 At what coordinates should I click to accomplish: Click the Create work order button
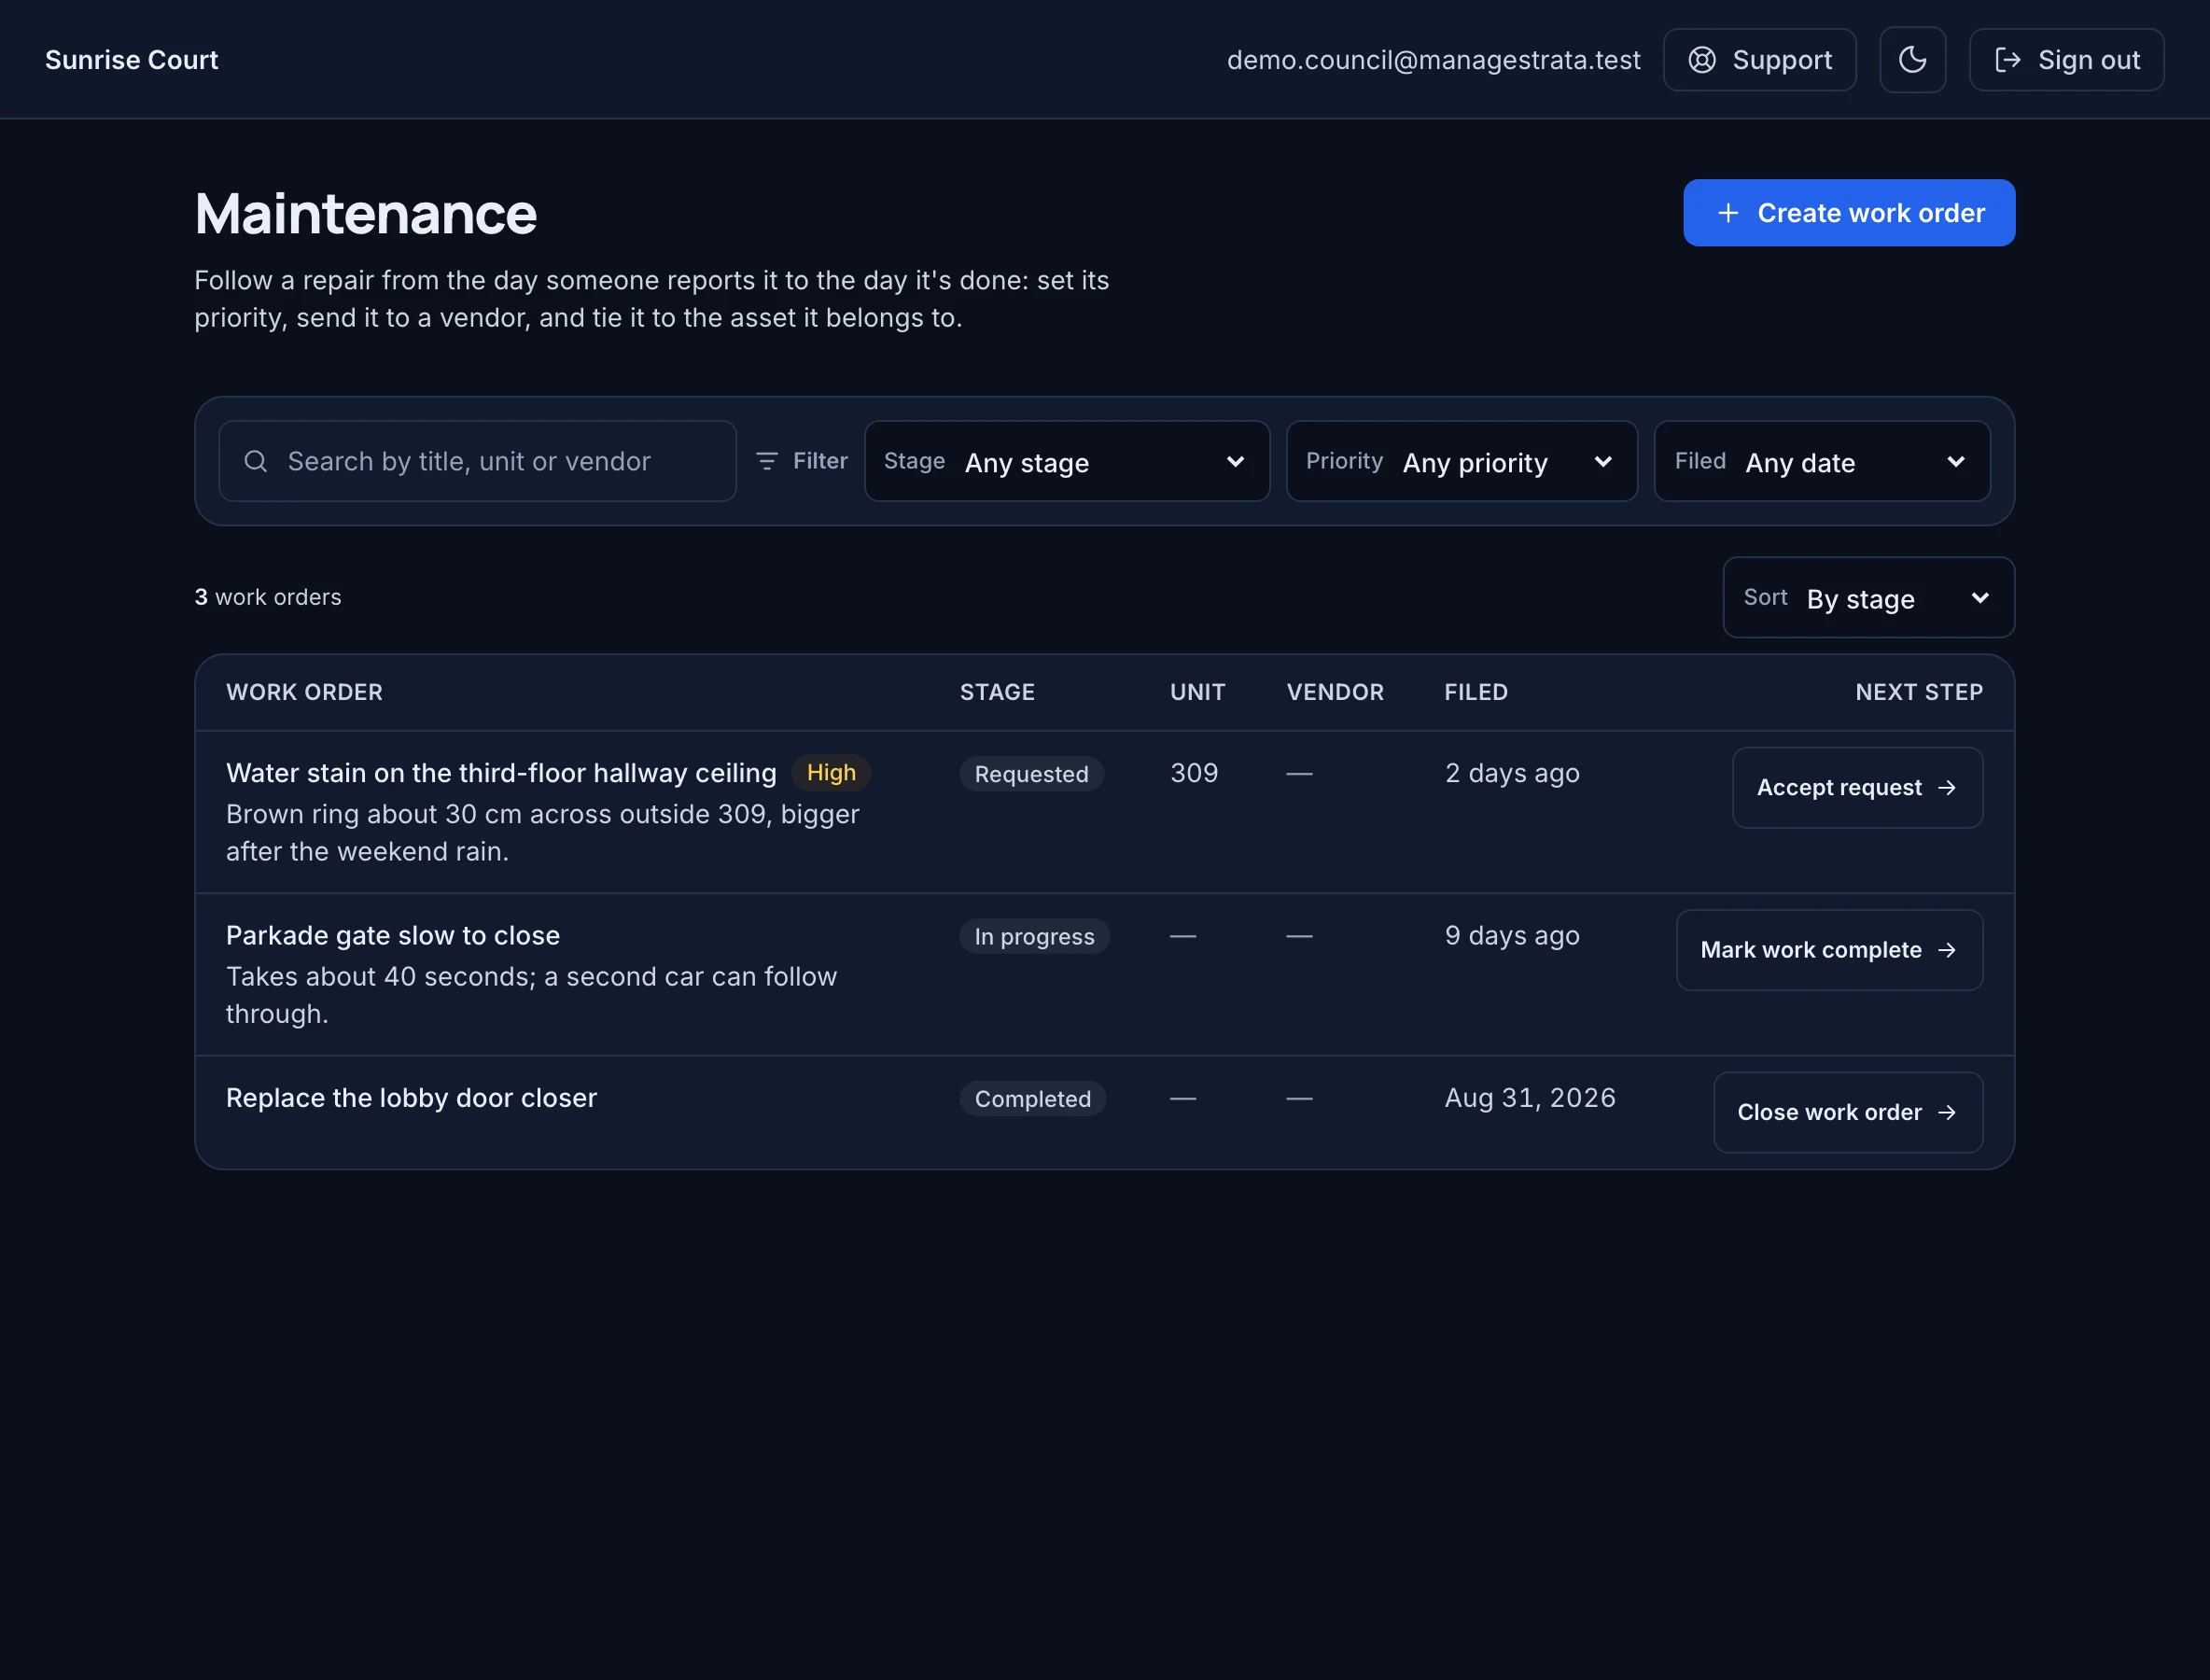(x=1849, y=213)
